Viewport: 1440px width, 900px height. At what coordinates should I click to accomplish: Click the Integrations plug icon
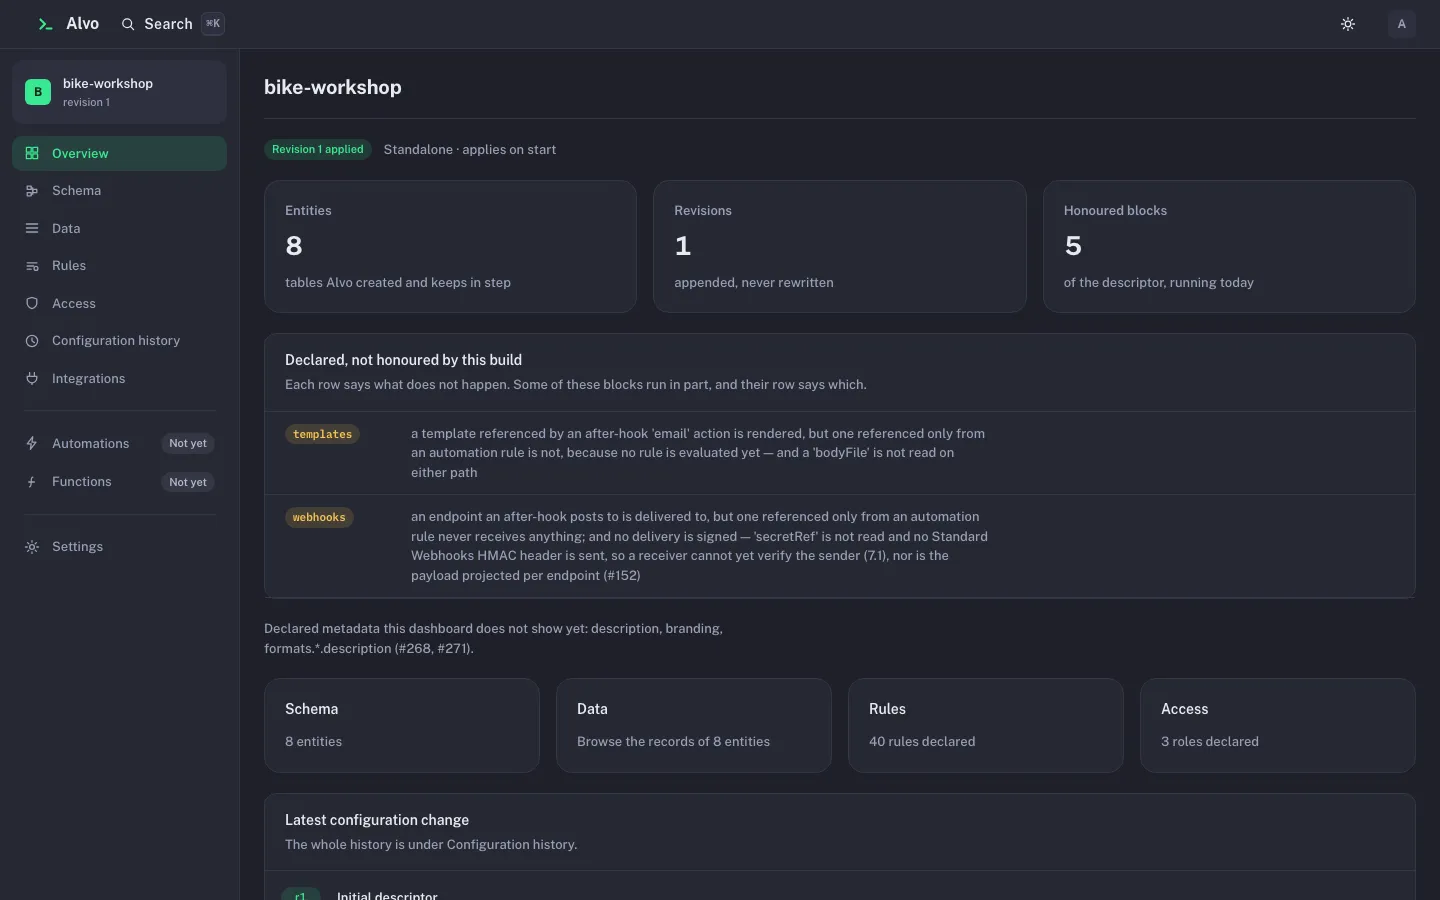pos(32,378)
